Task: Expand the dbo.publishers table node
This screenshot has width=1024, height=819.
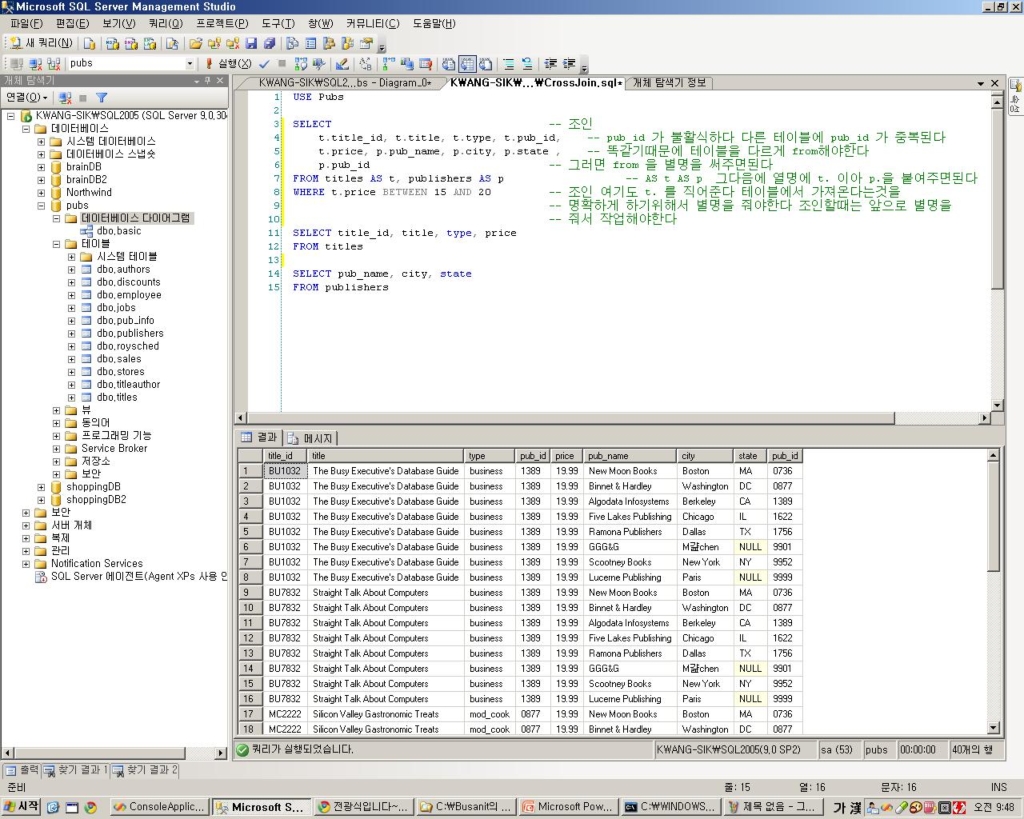Action: (72, 333)
